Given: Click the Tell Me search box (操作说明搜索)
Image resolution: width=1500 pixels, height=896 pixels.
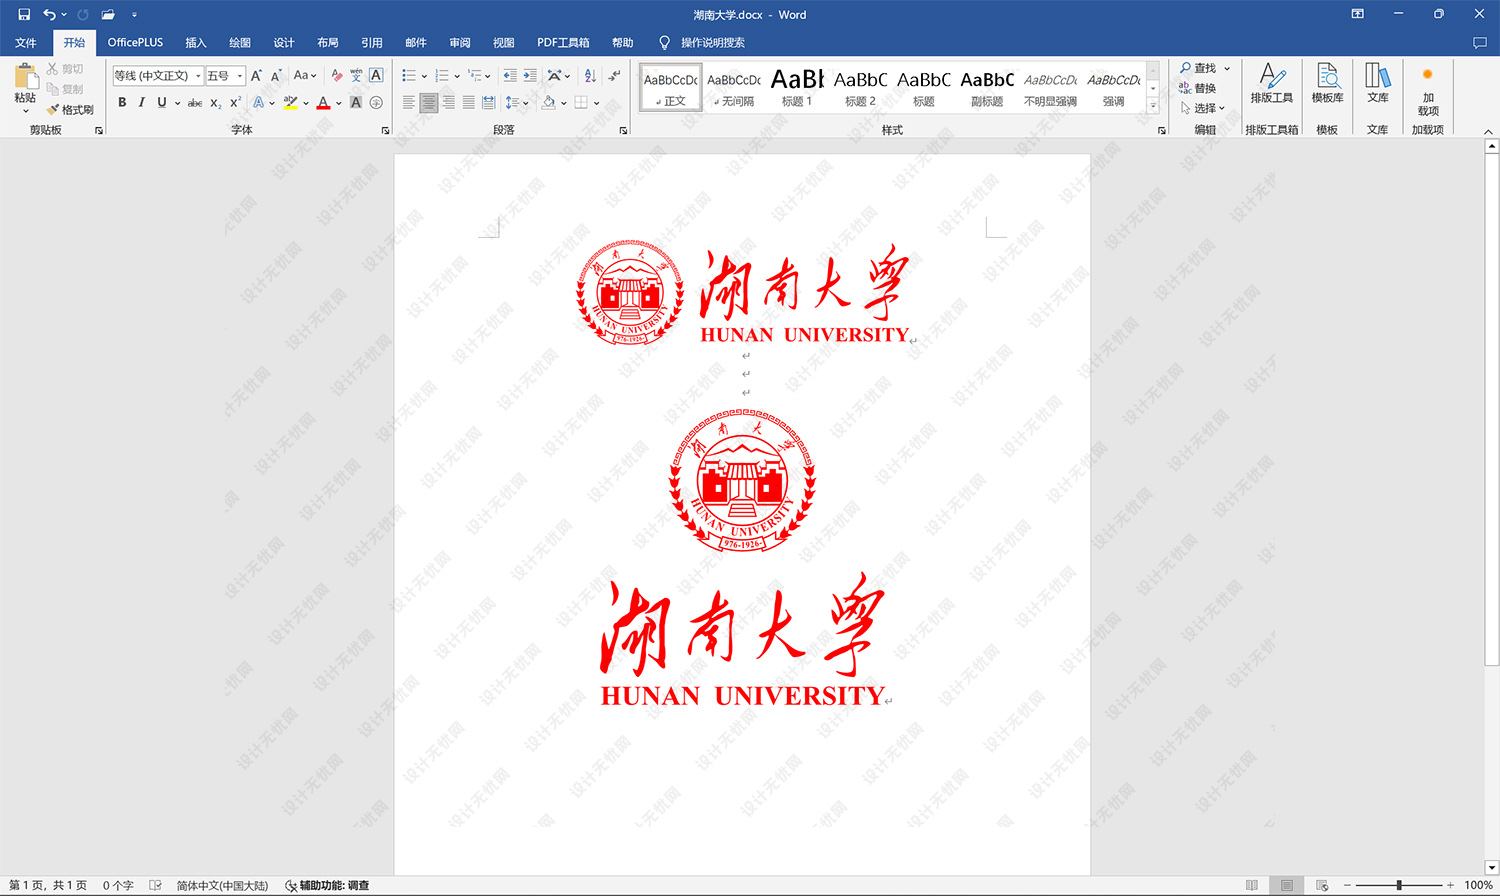Looking at the screenshot, I should pos(713,43).
